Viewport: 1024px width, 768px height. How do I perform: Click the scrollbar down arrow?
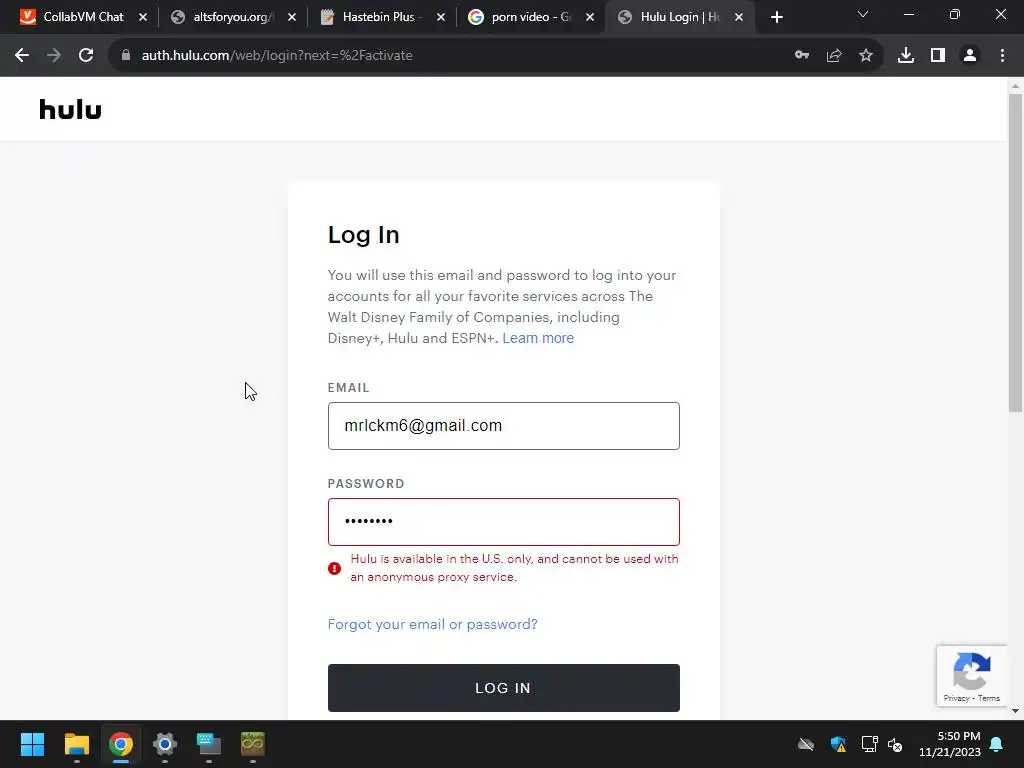1015,711
